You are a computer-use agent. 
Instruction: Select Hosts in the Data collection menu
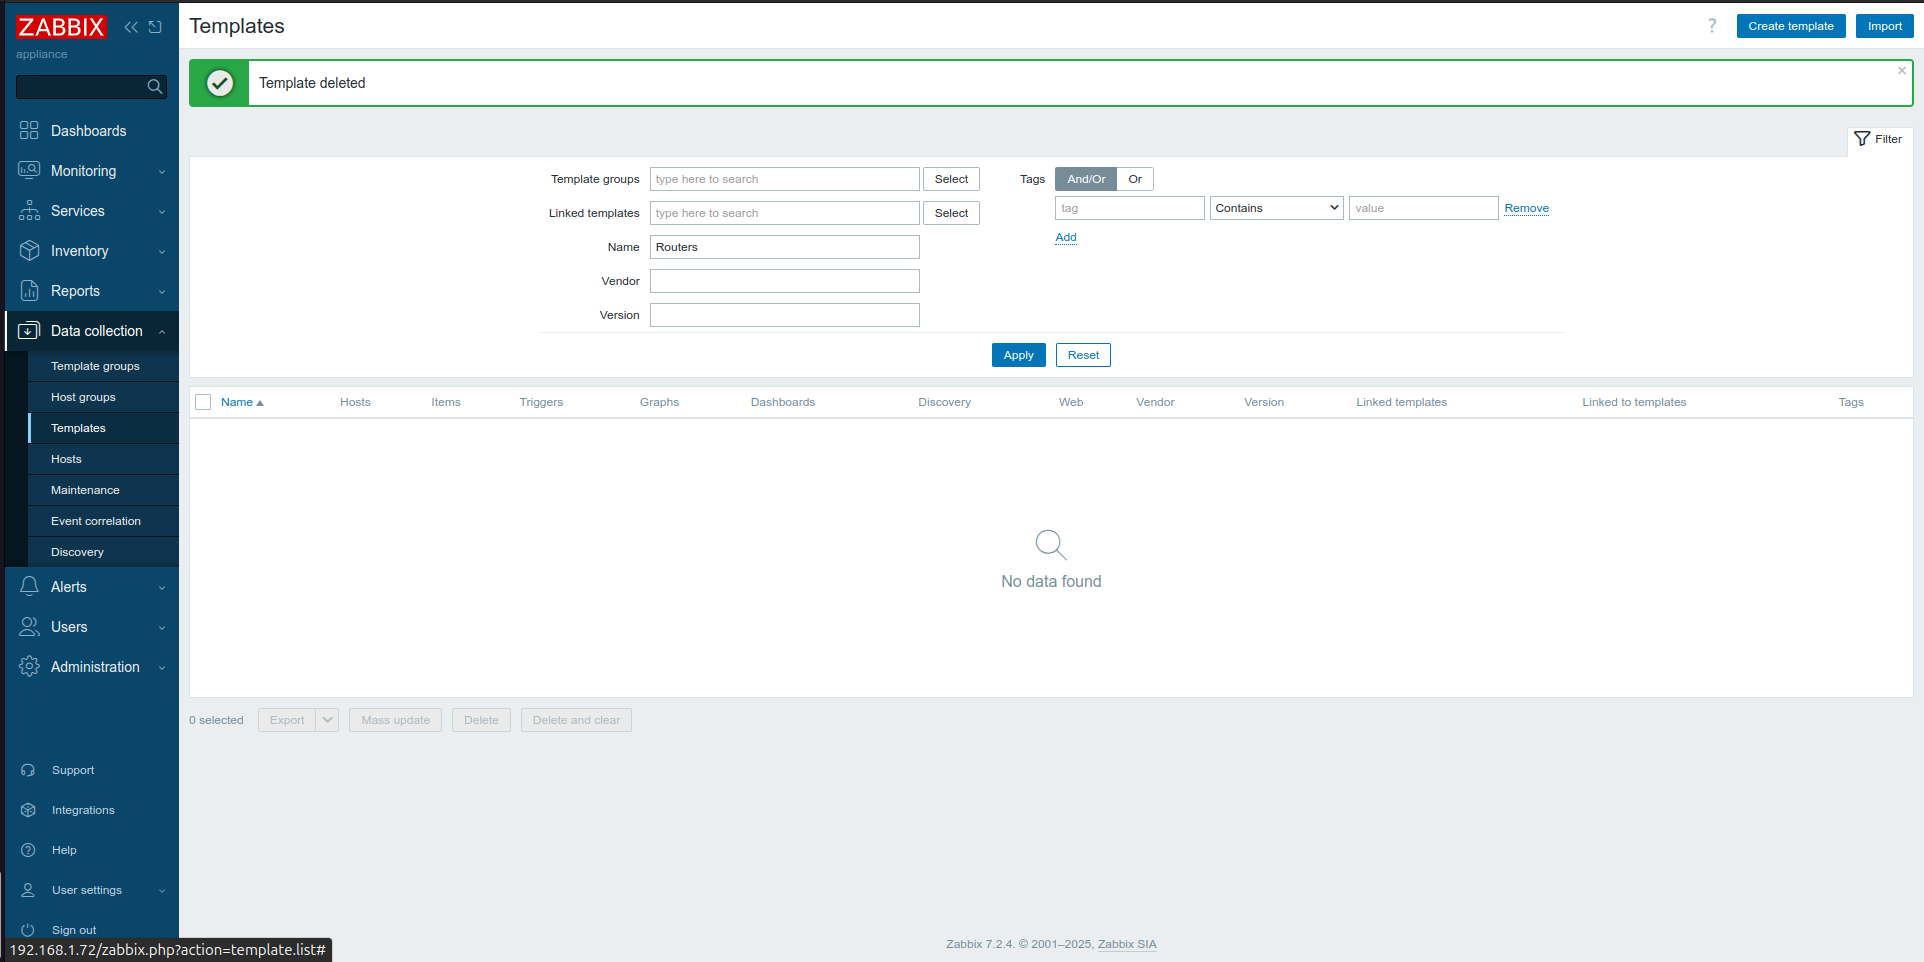66,458
